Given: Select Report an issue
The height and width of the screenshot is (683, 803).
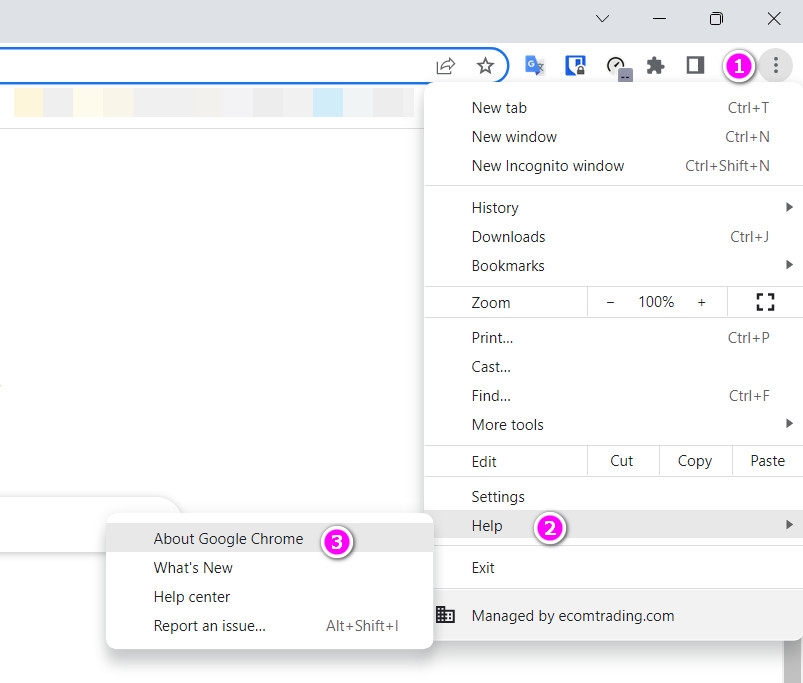Looking at the screenshot, I should click(208, 625).
